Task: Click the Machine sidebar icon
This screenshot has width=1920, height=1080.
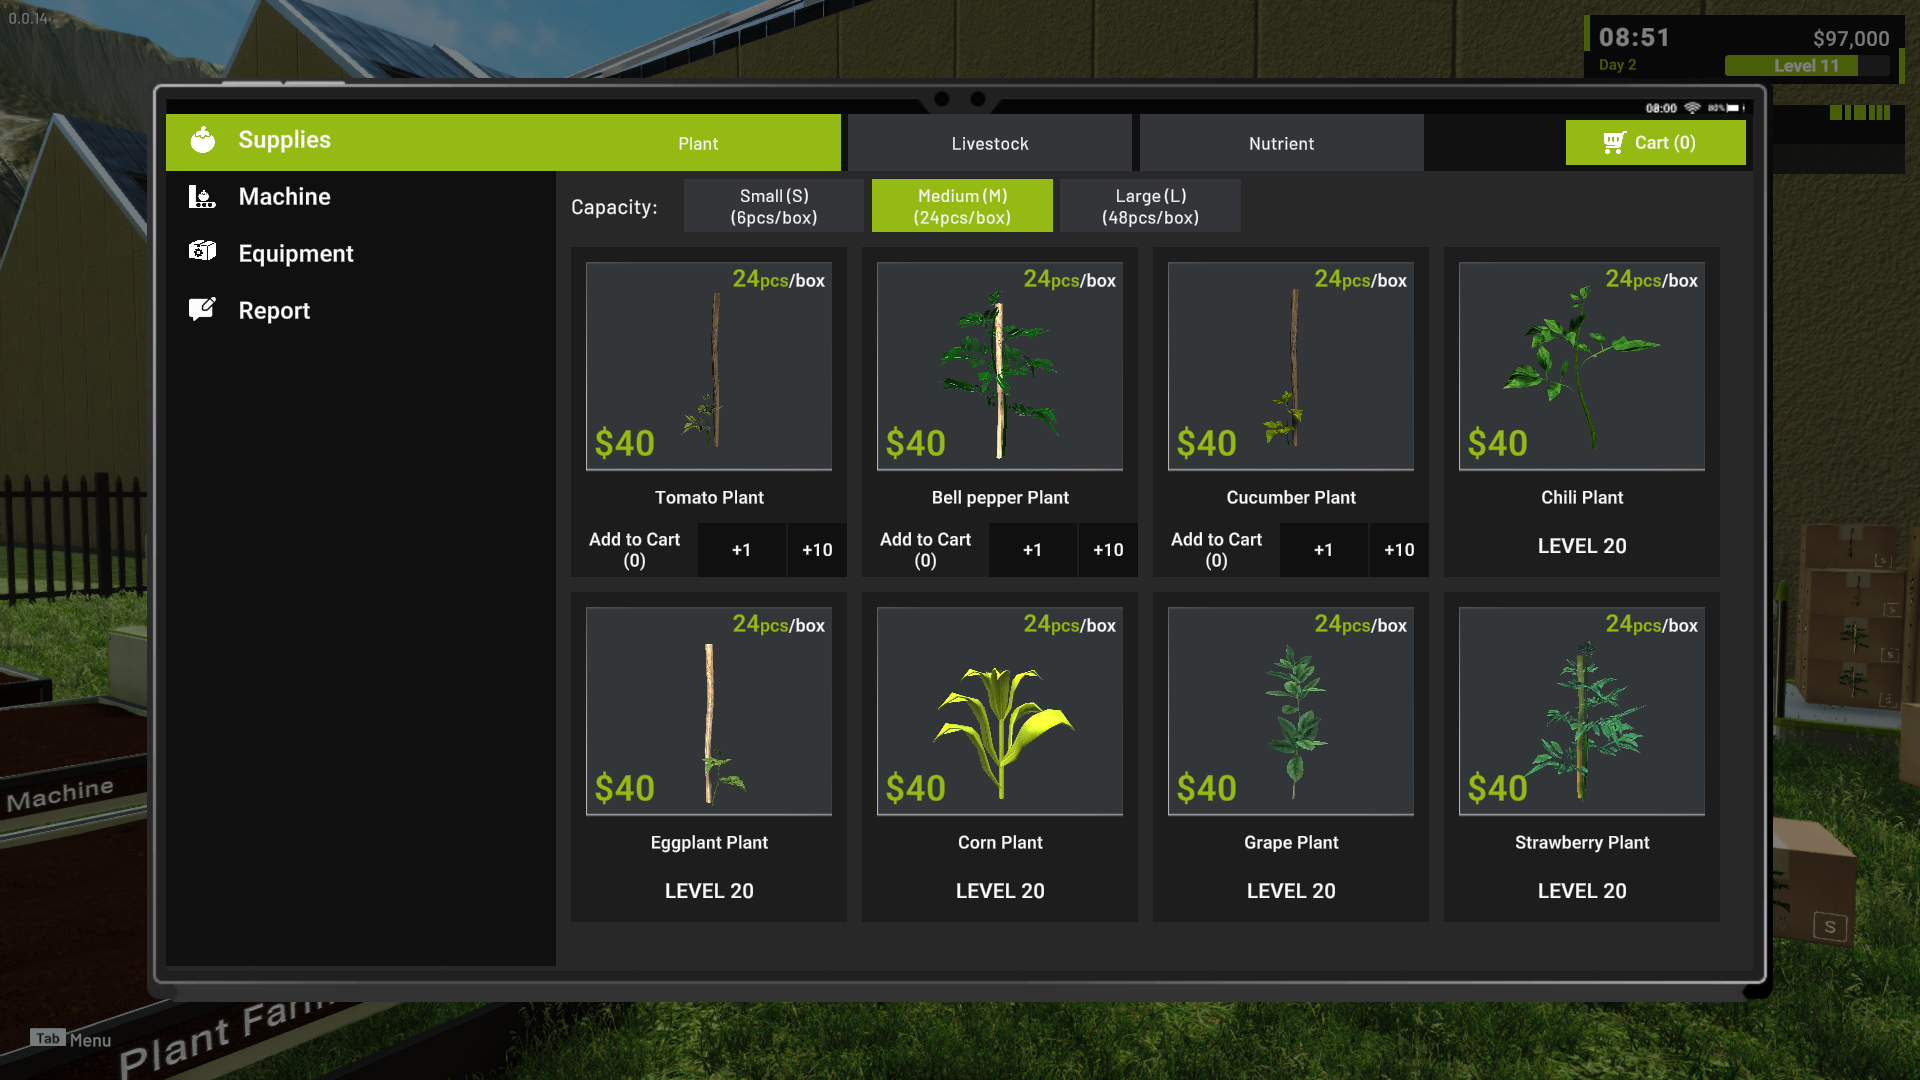Action: (x=202, y=197)
